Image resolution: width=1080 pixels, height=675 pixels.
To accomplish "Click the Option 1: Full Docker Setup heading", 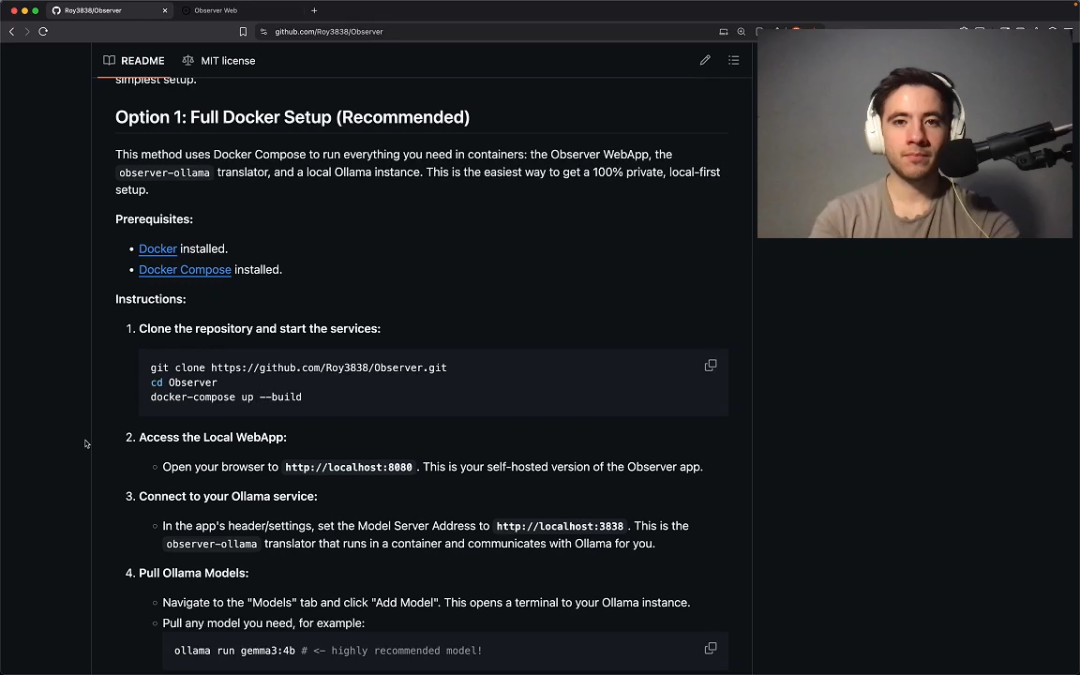I will point(292,117).
